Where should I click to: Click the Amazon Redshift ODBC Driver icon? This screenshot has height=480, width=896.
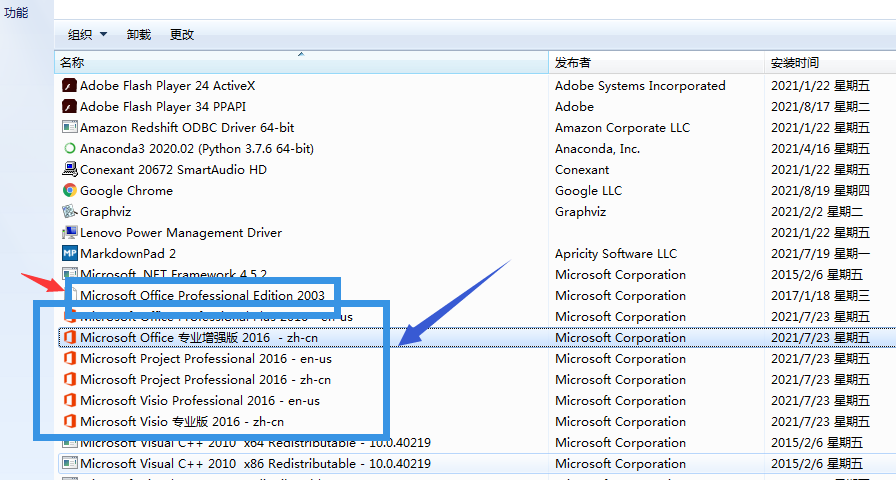pyautogui.click(x=69, y=128)
